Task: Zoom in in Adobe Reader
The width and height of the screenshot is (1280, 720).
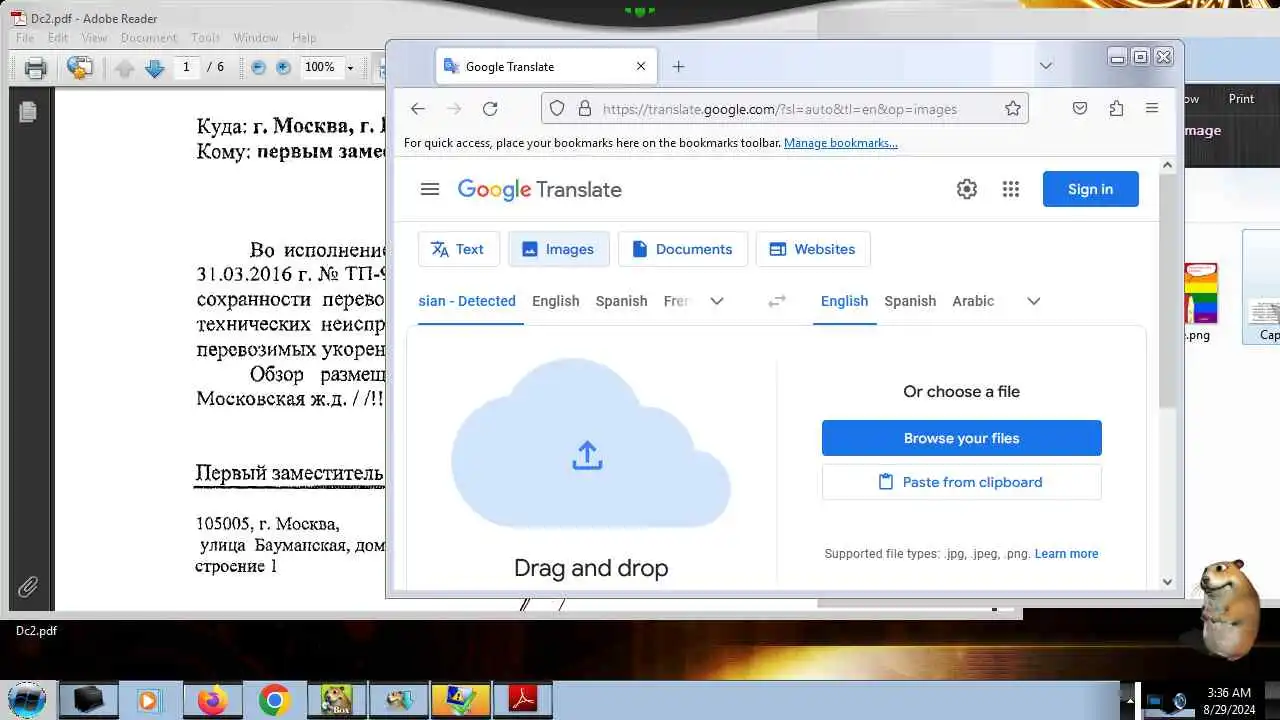Action: click(x=284, y=68)
